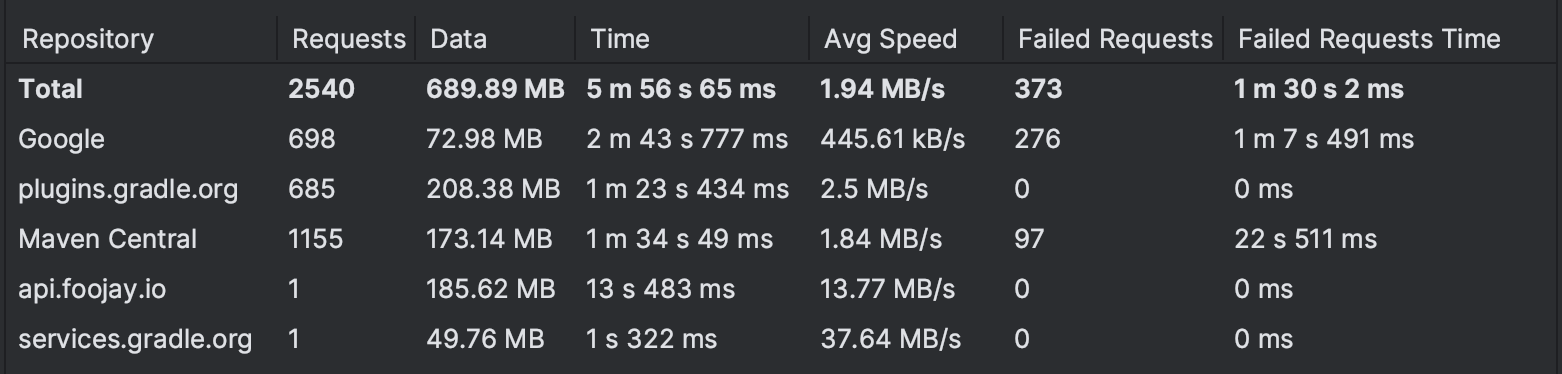The height and width of the screenshot is (374, 1562).
Task: Select the api.foojay.io row
Action: [780, 289]
